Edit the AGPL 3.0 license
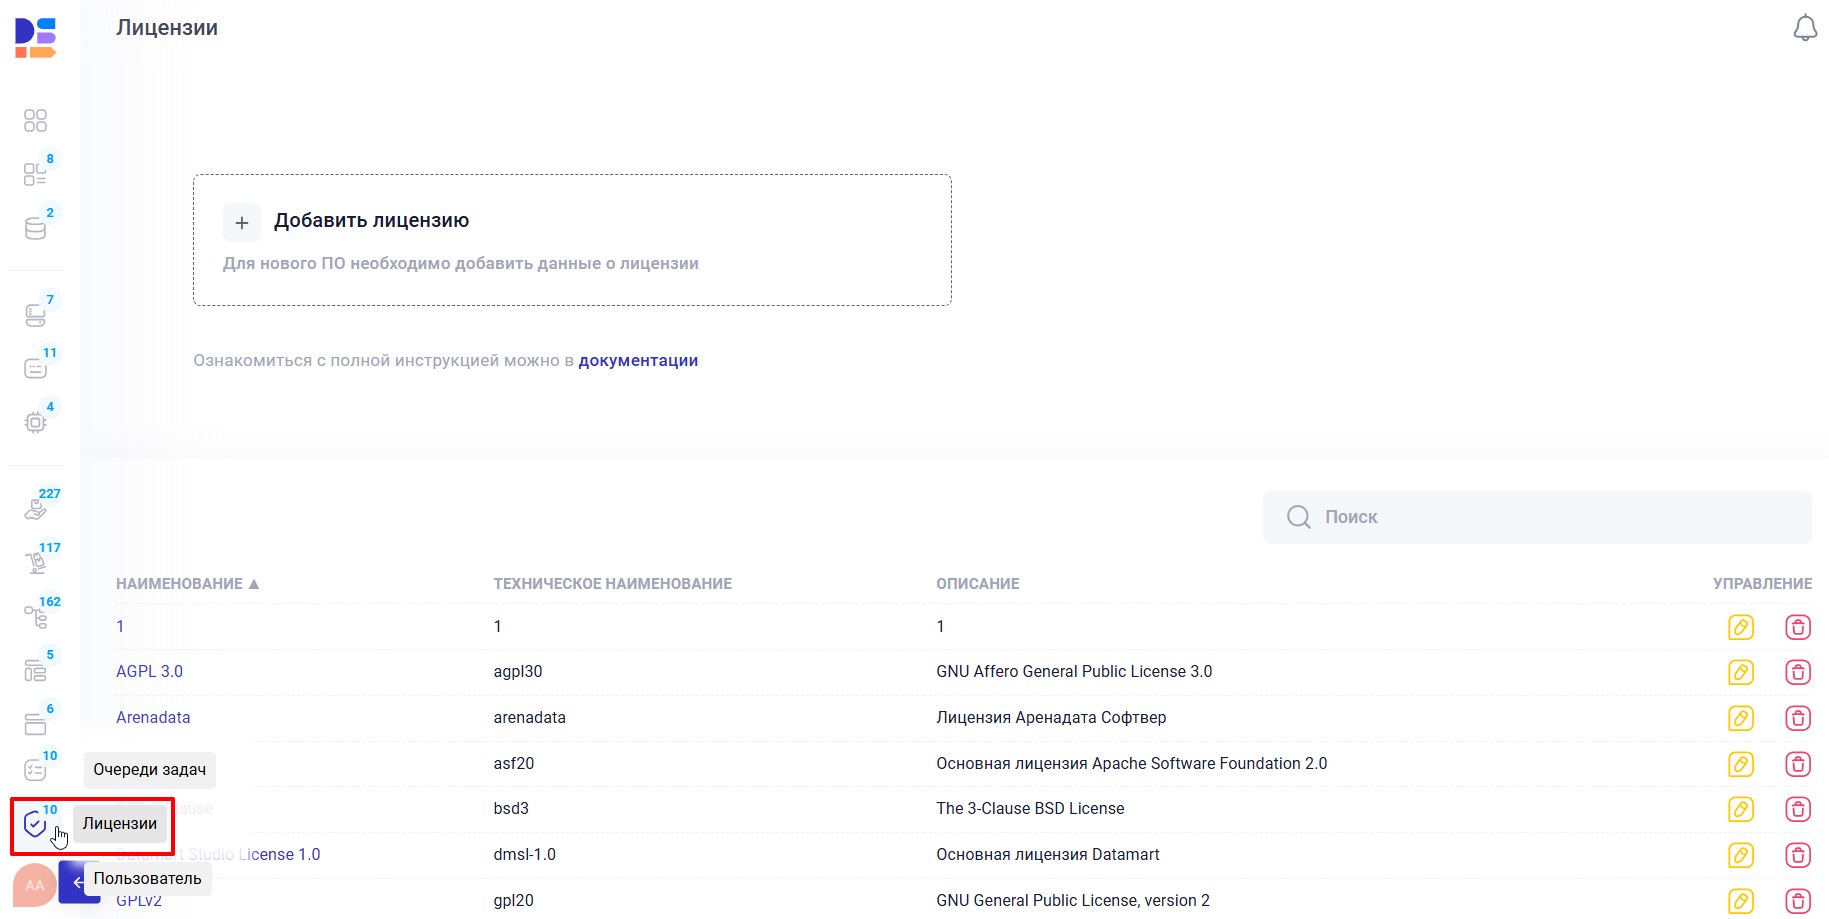Image resolution: width=1829 pixels, height=919 pixels. tap(1740, 672)
